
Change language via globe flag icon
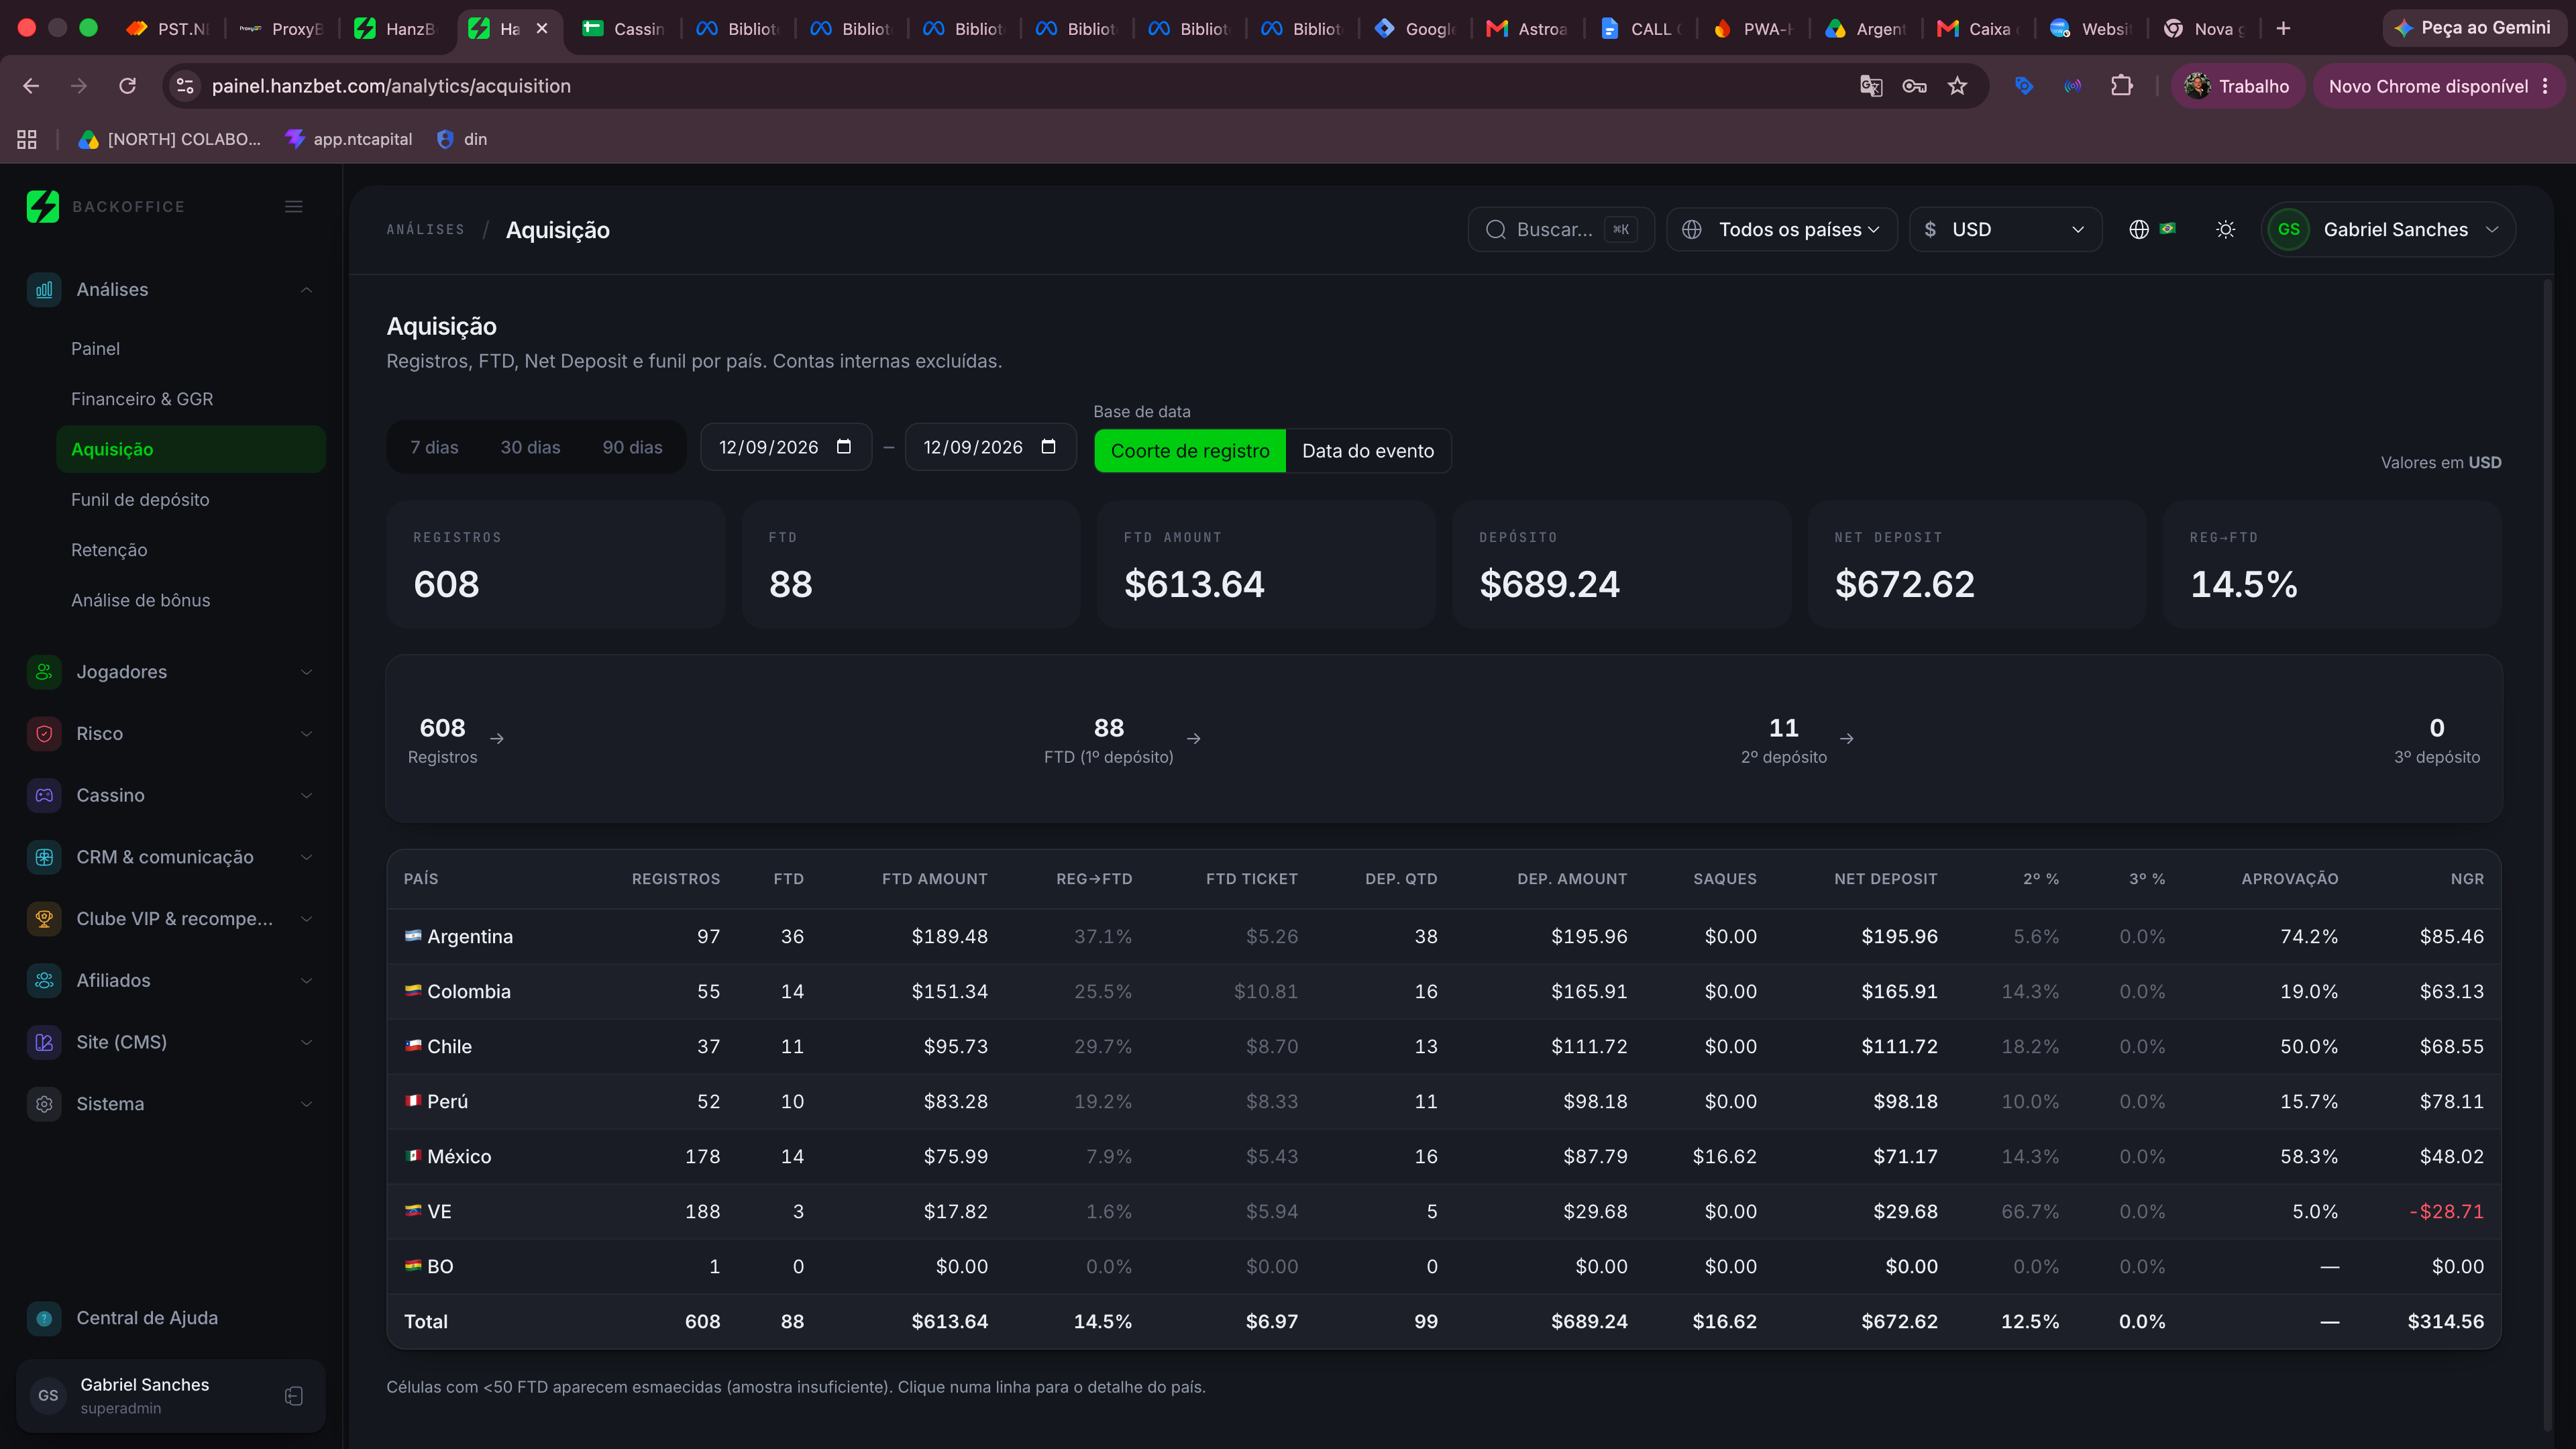[2152, 230]
